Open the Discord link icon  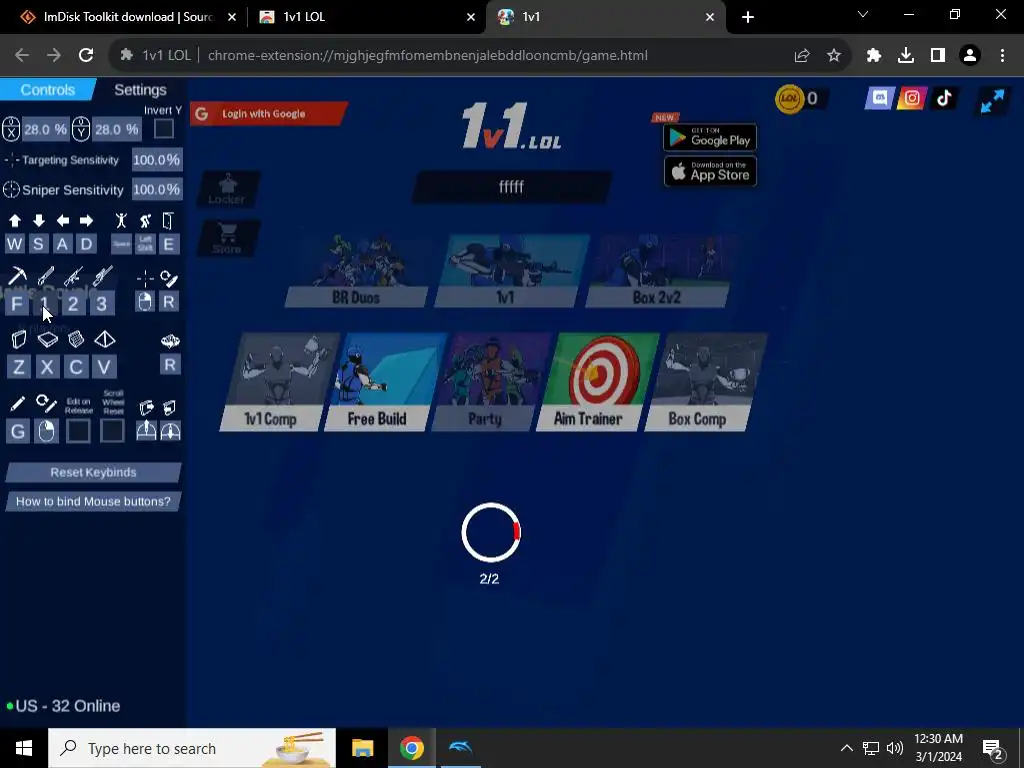[x=880, y=98]
